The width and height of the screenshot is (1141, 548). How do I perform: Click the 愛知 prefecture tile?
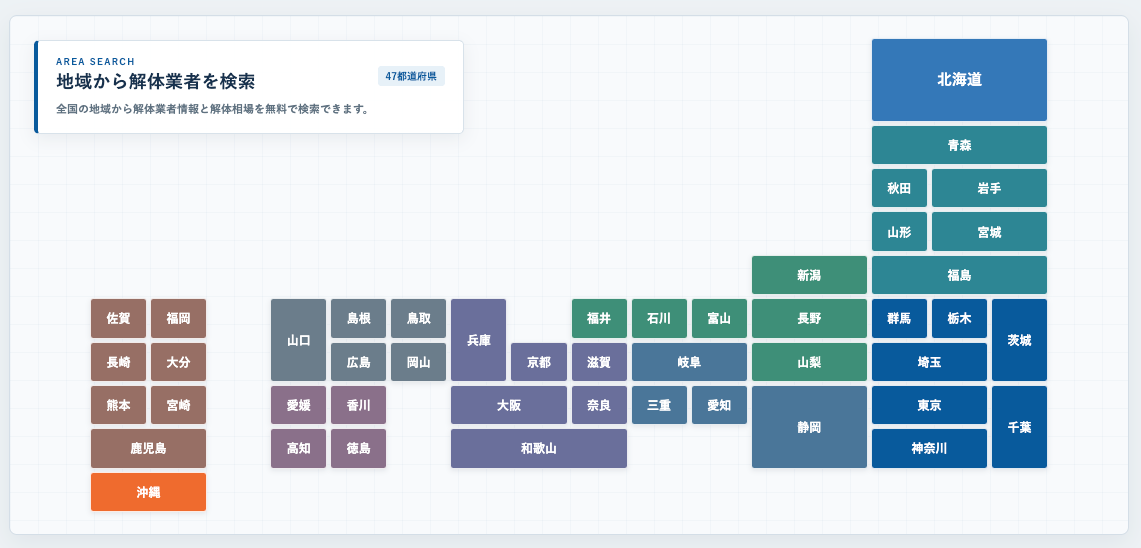pyautogui.click(x=719, y=405)
